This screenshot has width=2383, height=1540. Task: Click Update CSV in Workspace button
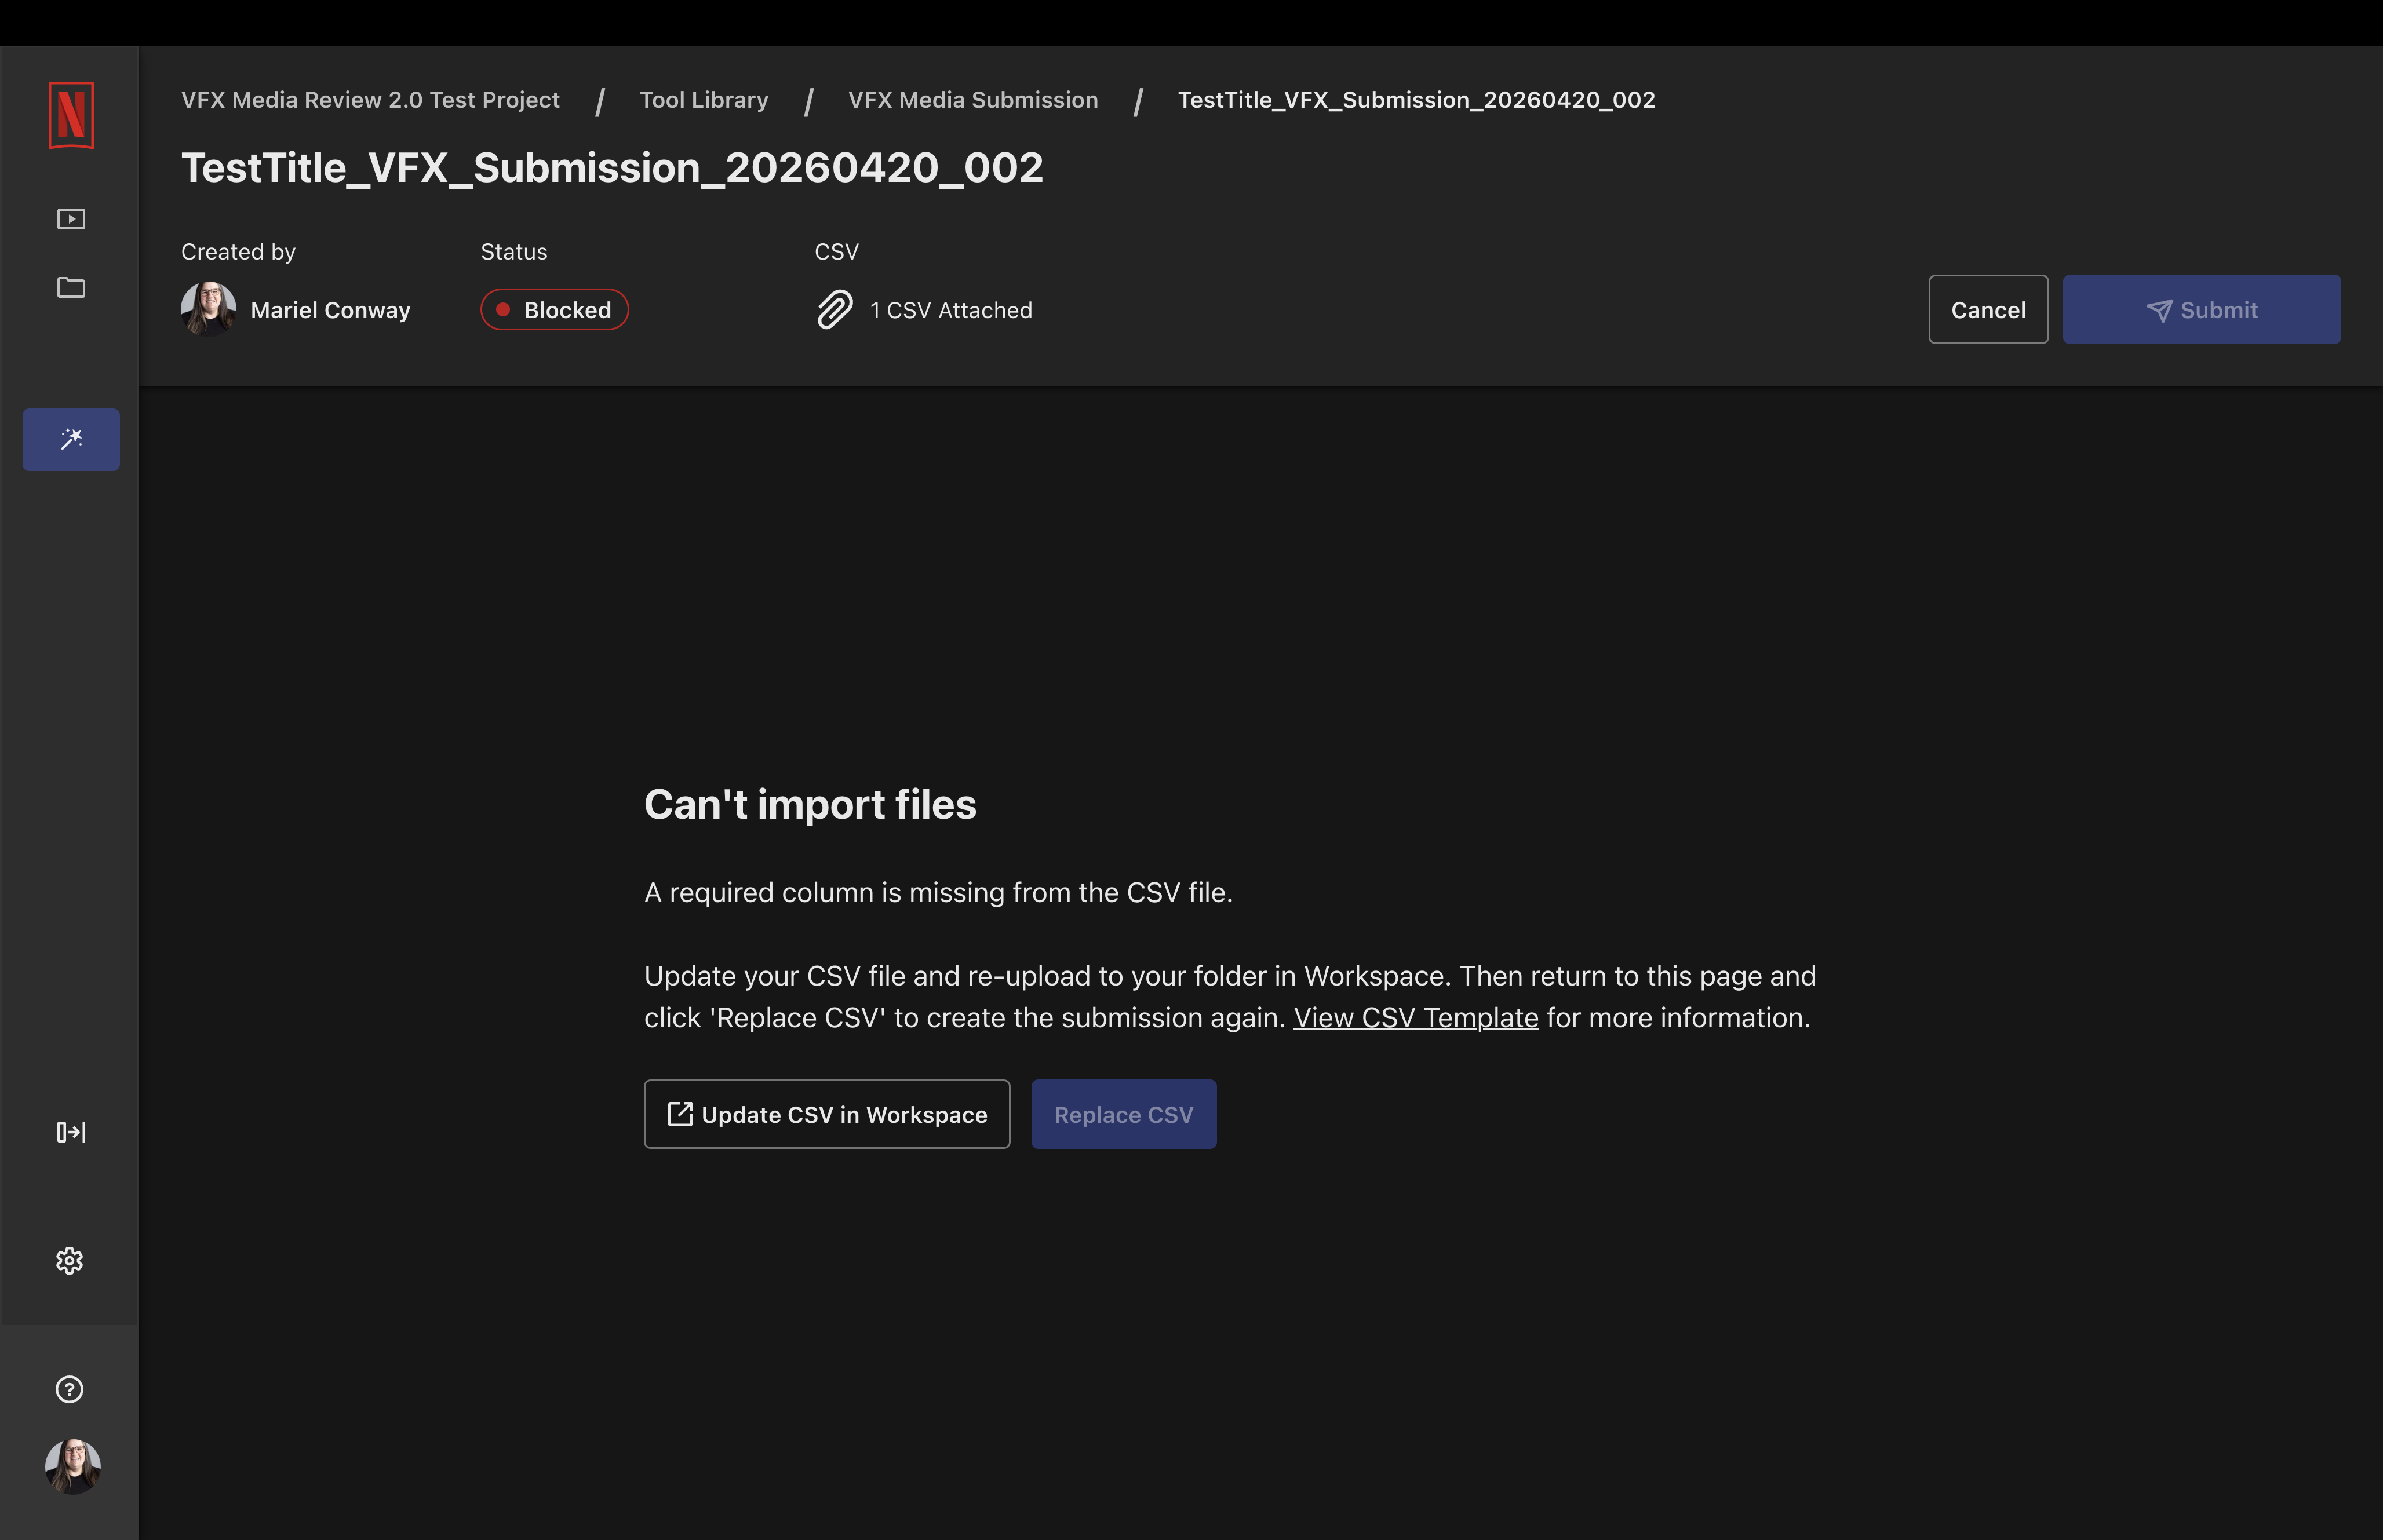827,1114
